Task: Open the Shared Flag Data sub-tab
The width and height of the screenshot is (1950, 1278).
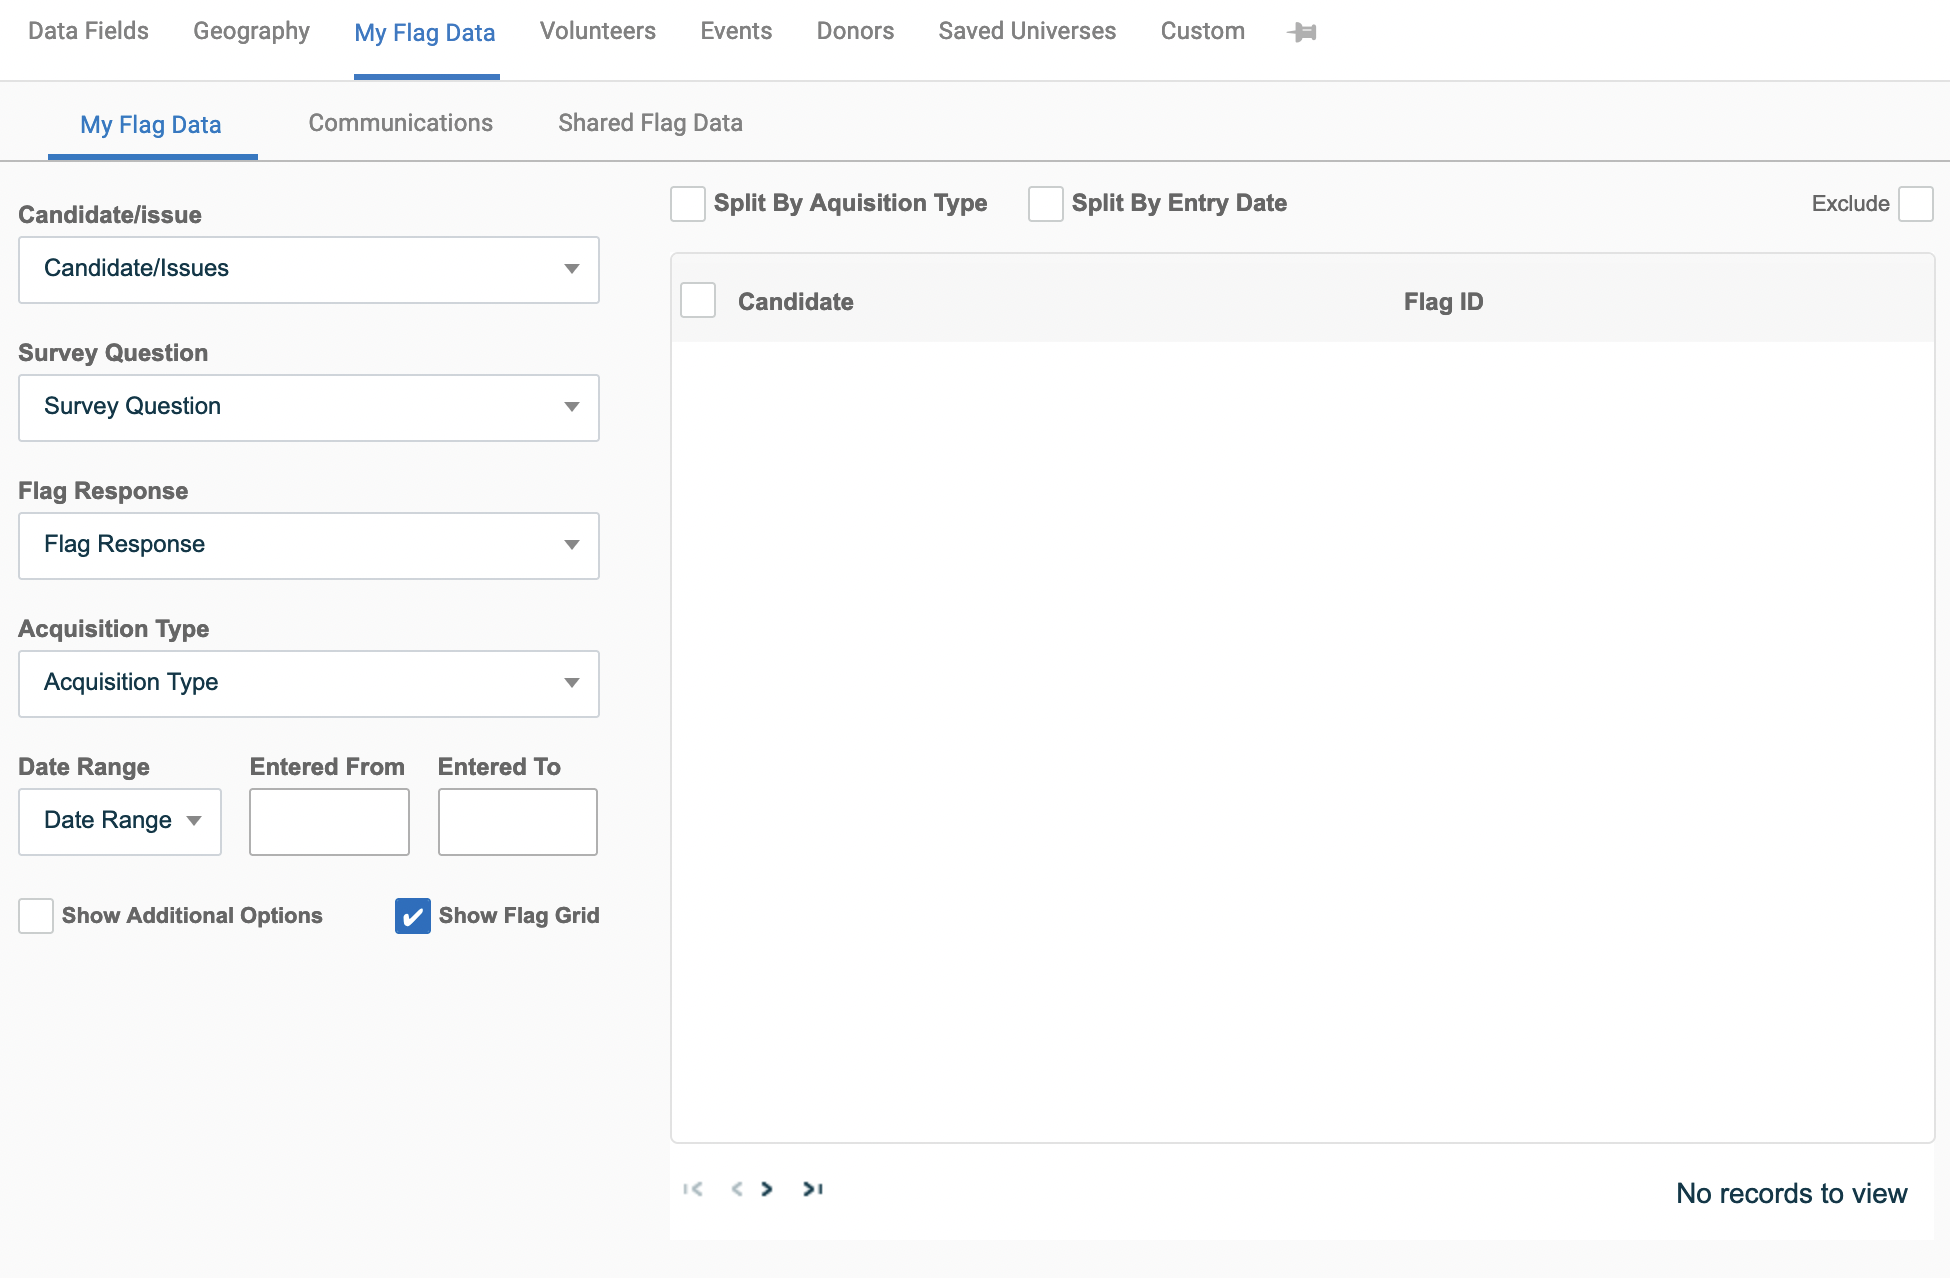Action: pyautogui.click(x=650, y=123)
